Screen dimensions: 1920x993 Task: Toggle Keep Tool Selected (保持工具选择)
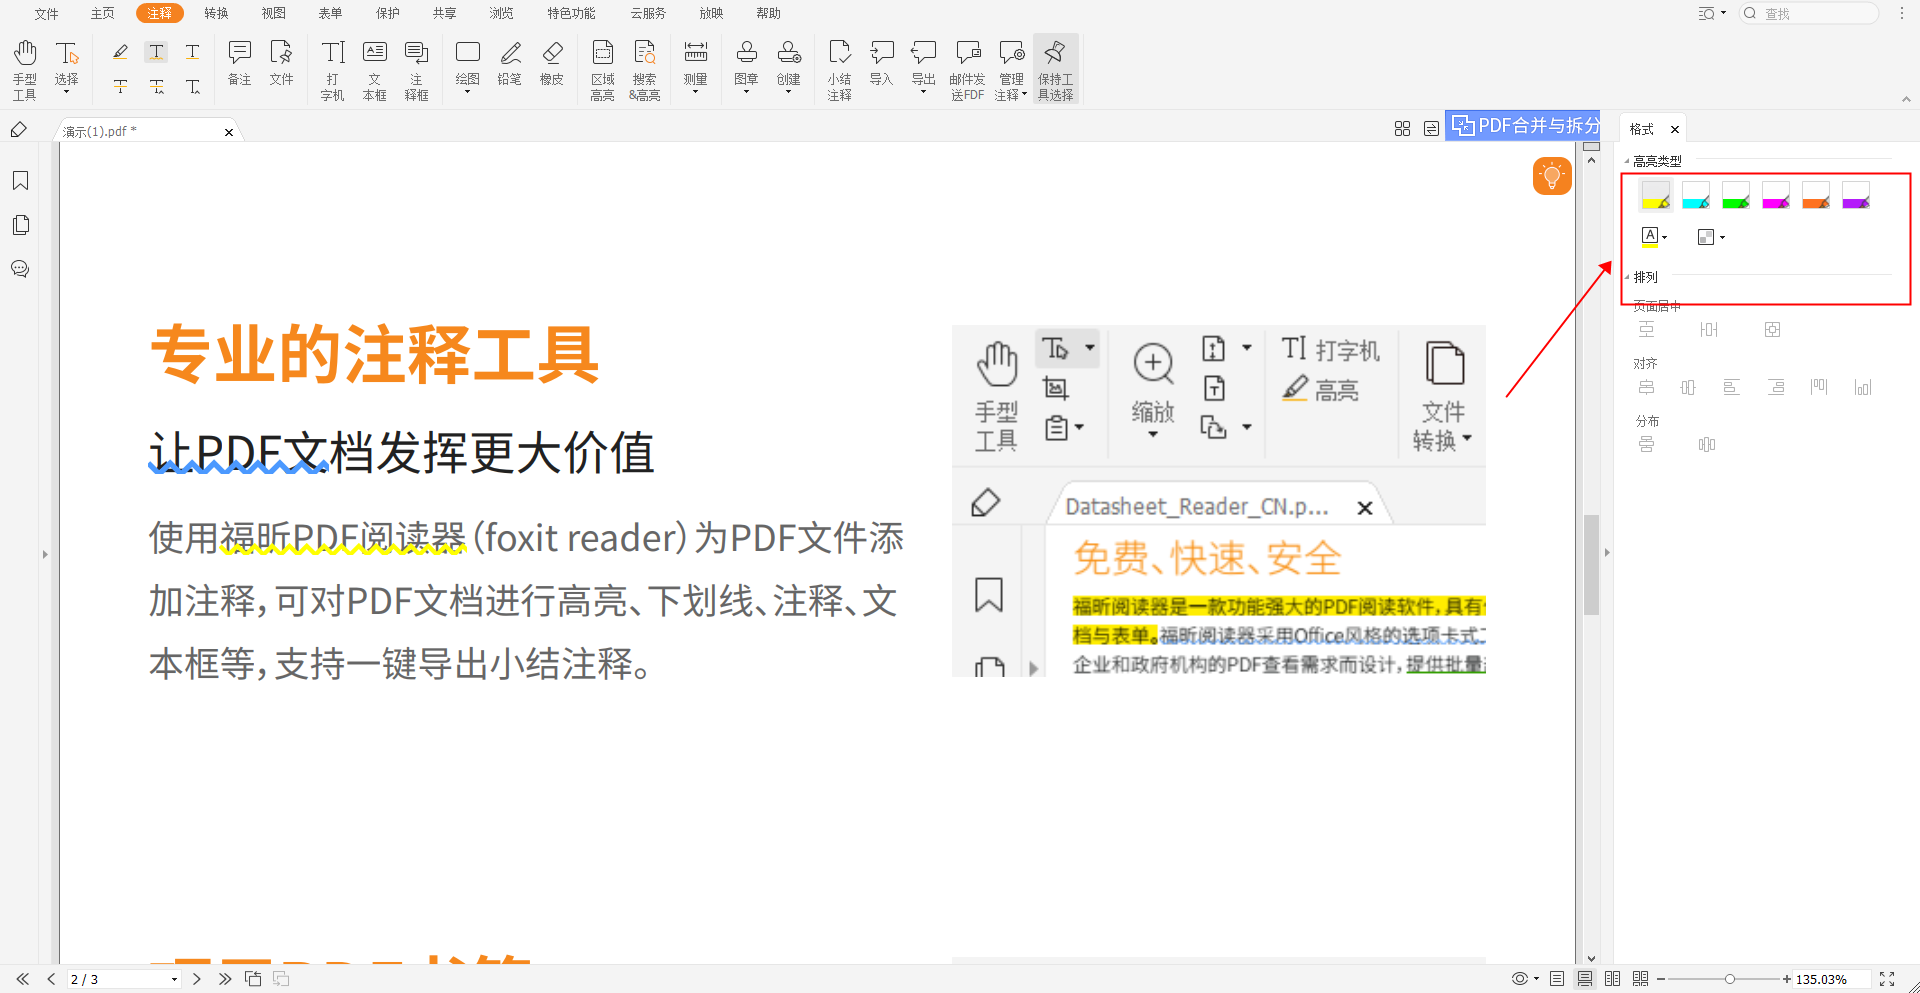[1055, 68]
